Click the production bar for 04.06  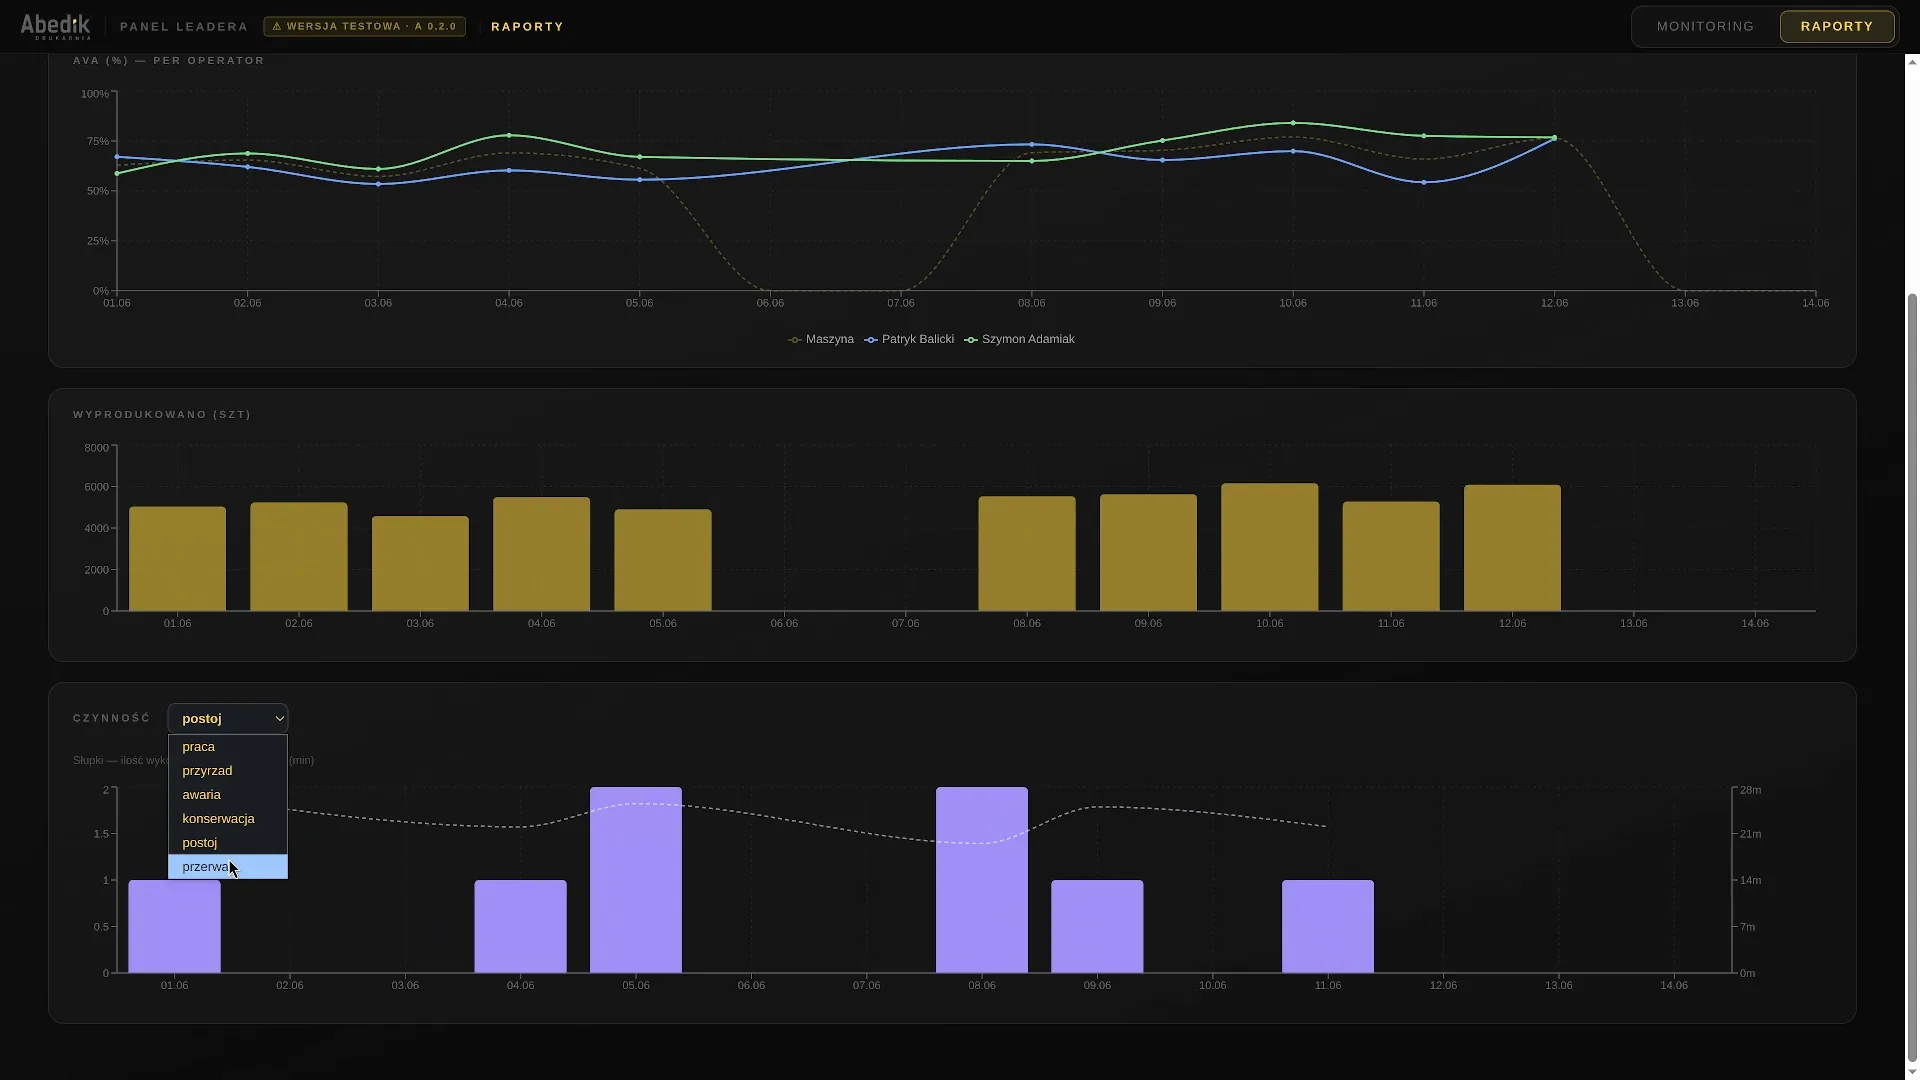[541, 554]
